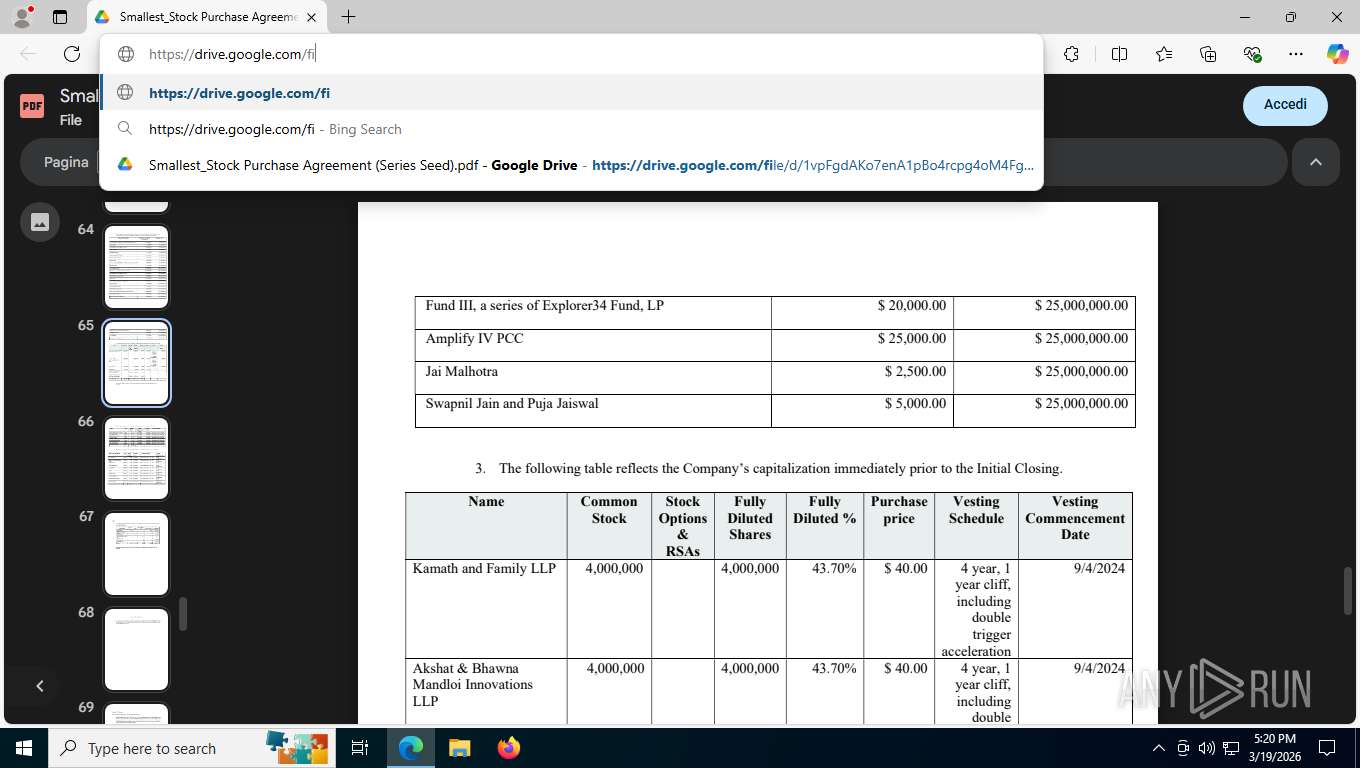The image size is (1360, 768).
Task: Open browser extensions puzzle icon
Action: click(1072, 54)
